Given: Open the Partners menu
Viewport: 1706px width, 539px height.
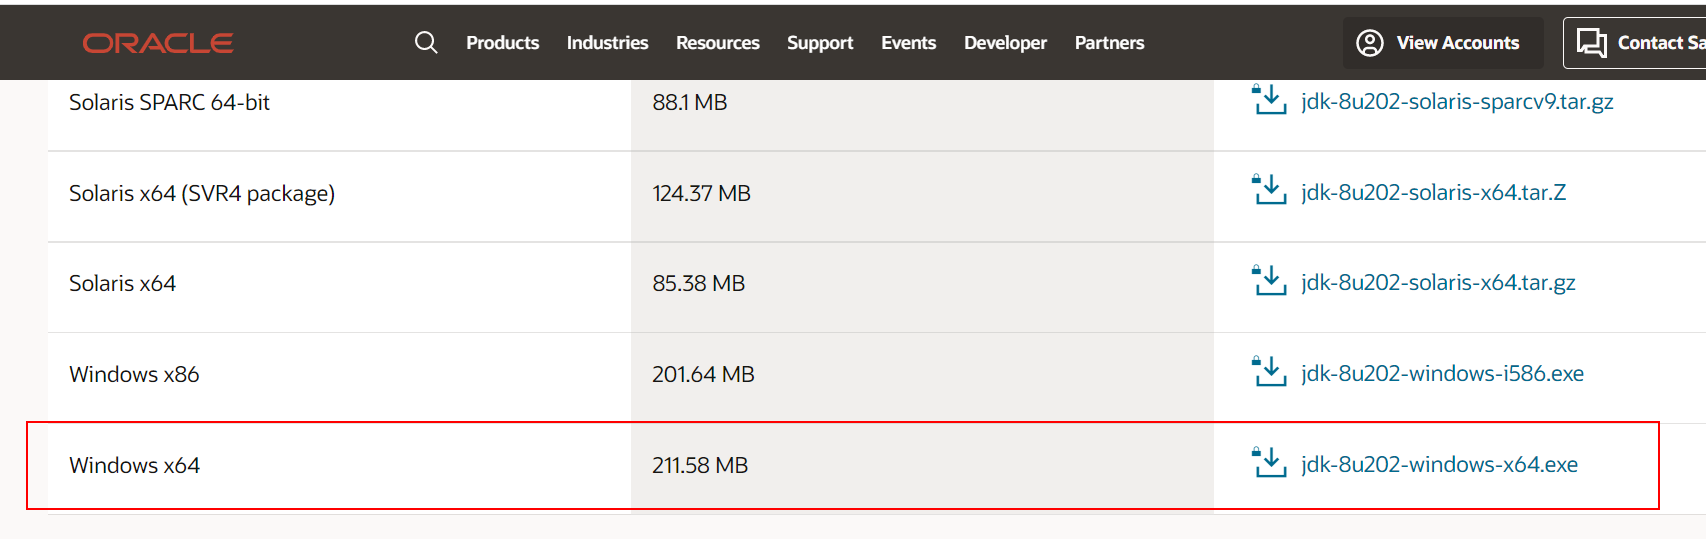Looking at the screenshot, I should tap(1109, 43).
